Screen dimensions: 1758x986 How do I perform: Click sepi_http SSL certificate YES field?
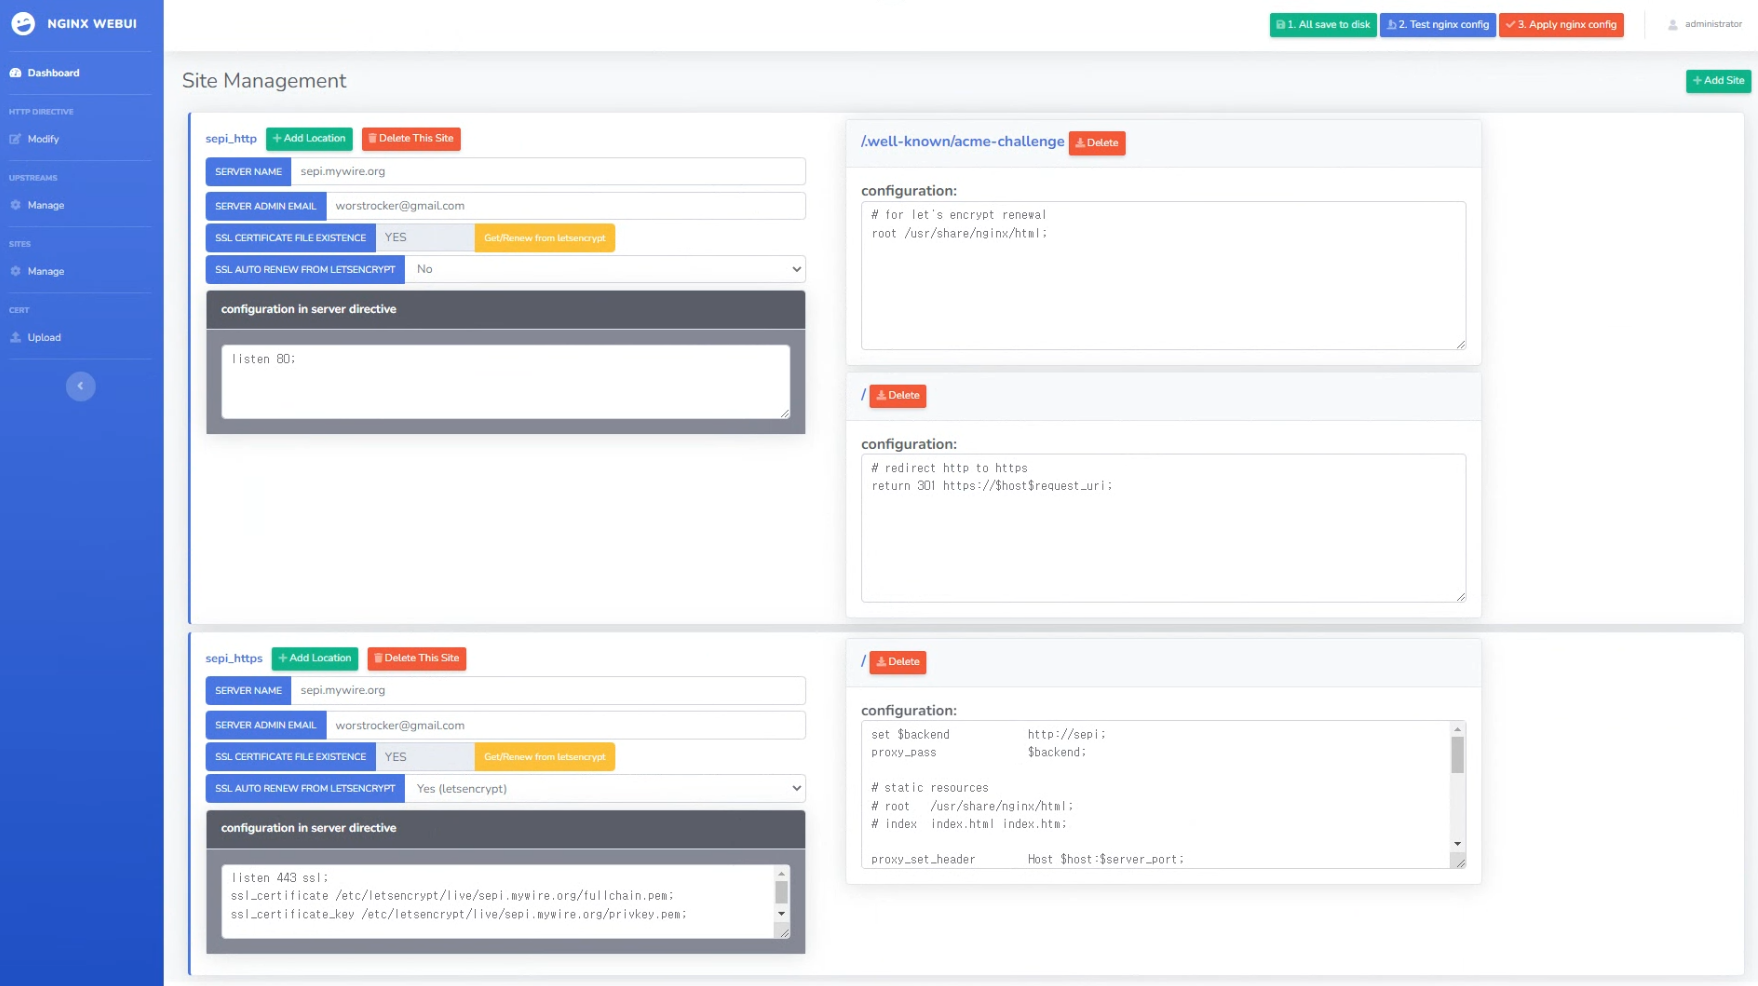[425, 238]
